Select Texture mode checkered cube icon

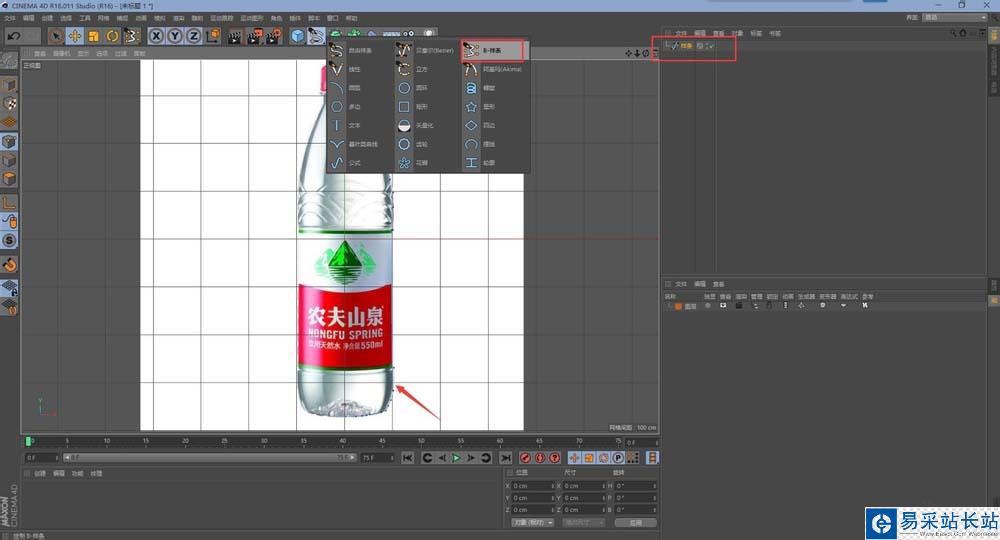click(9, 104)
